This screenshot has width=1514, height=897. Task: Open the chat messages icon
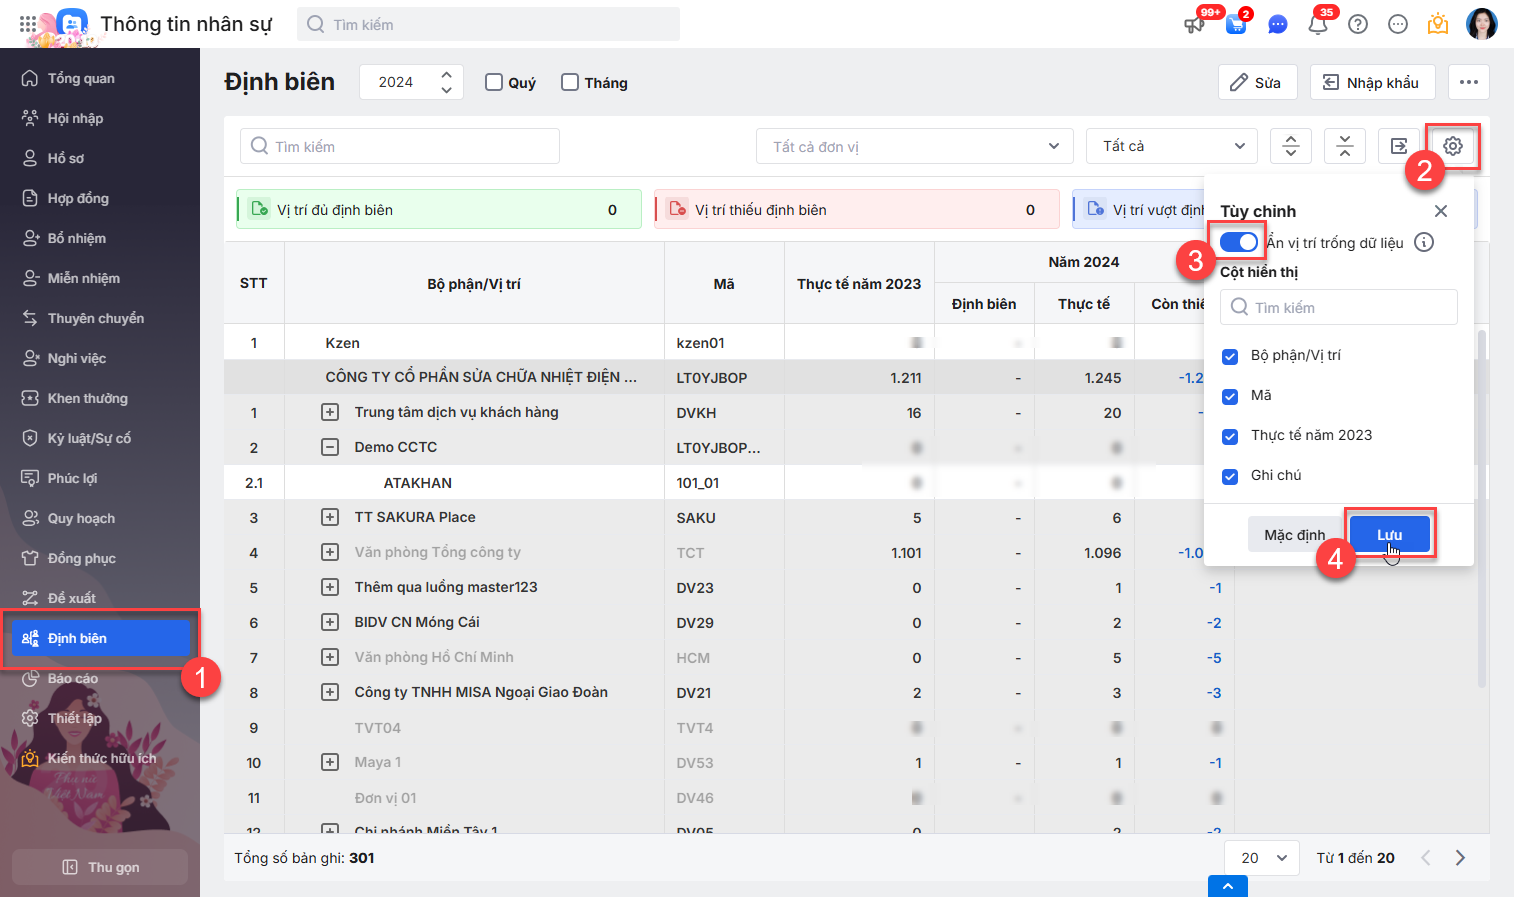click(1277, 24)
